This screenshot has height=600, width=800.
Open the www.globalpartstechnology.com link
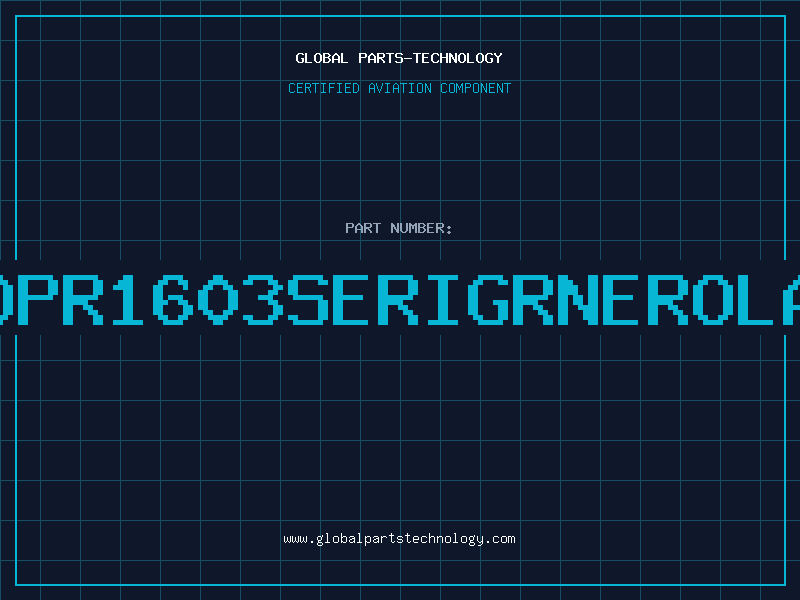pos(399,539)
